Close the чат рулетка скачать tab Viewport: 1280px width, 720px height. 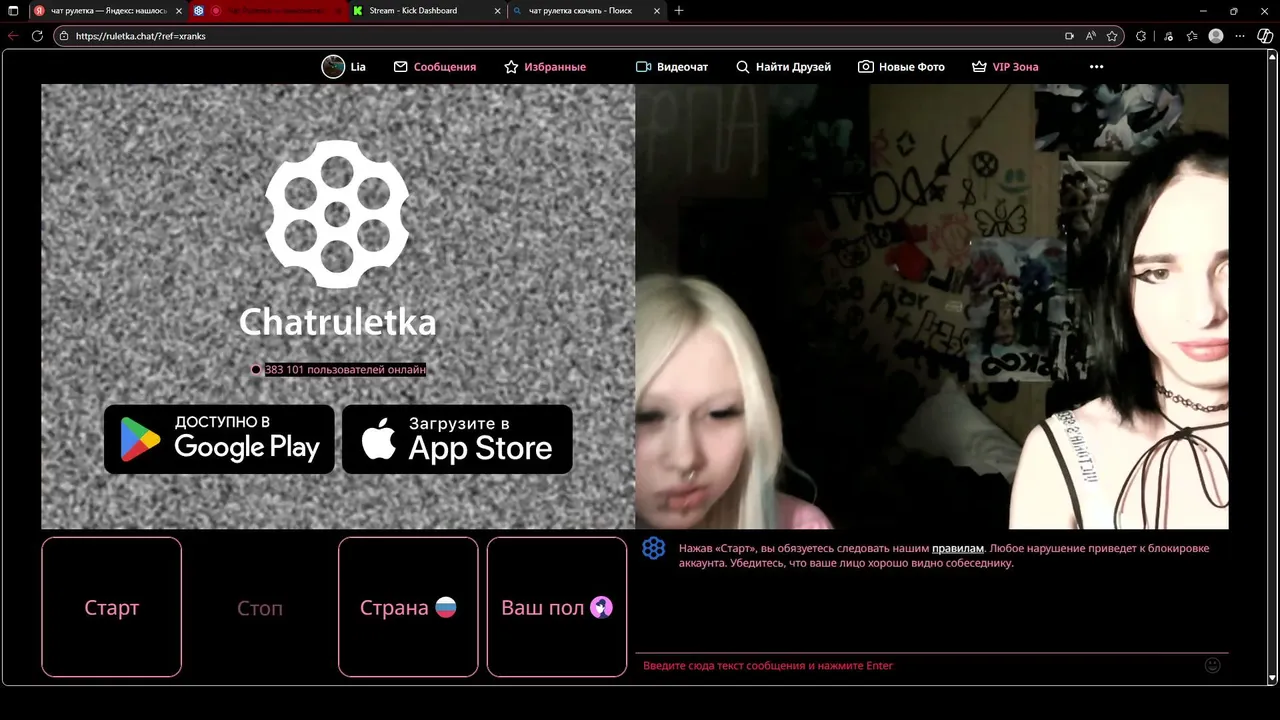(x=657, y=11)
